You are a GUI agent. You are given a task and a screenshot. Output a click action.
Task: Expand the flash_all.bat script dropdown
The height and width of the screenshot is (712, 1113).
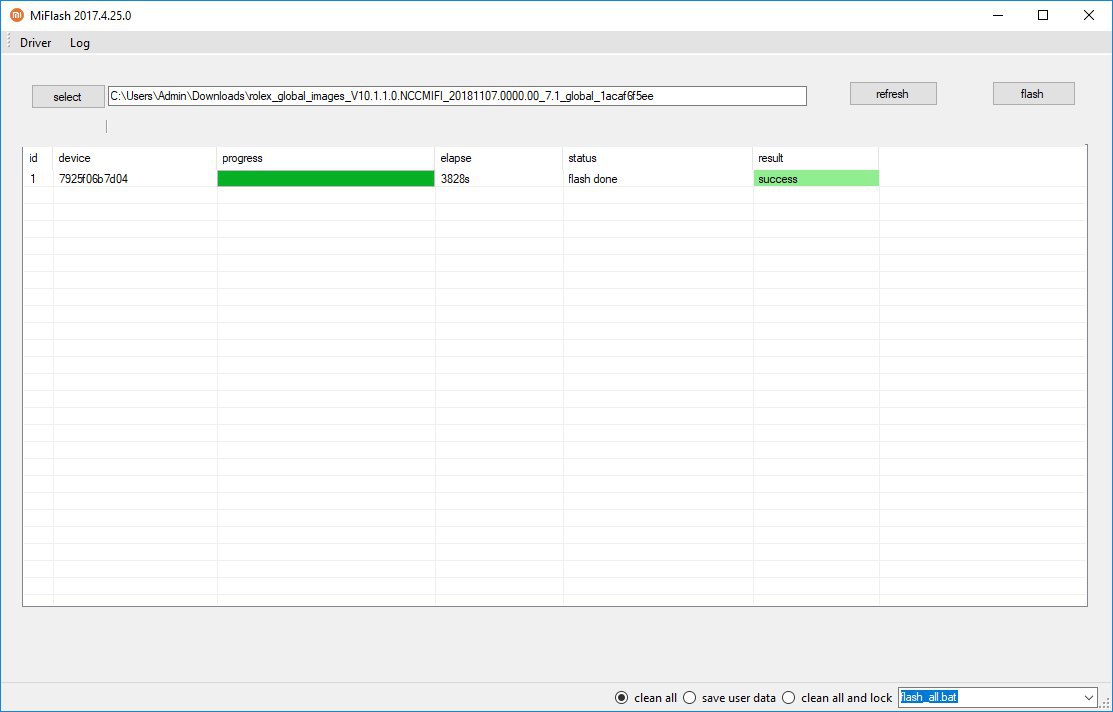pos(1089,698)
